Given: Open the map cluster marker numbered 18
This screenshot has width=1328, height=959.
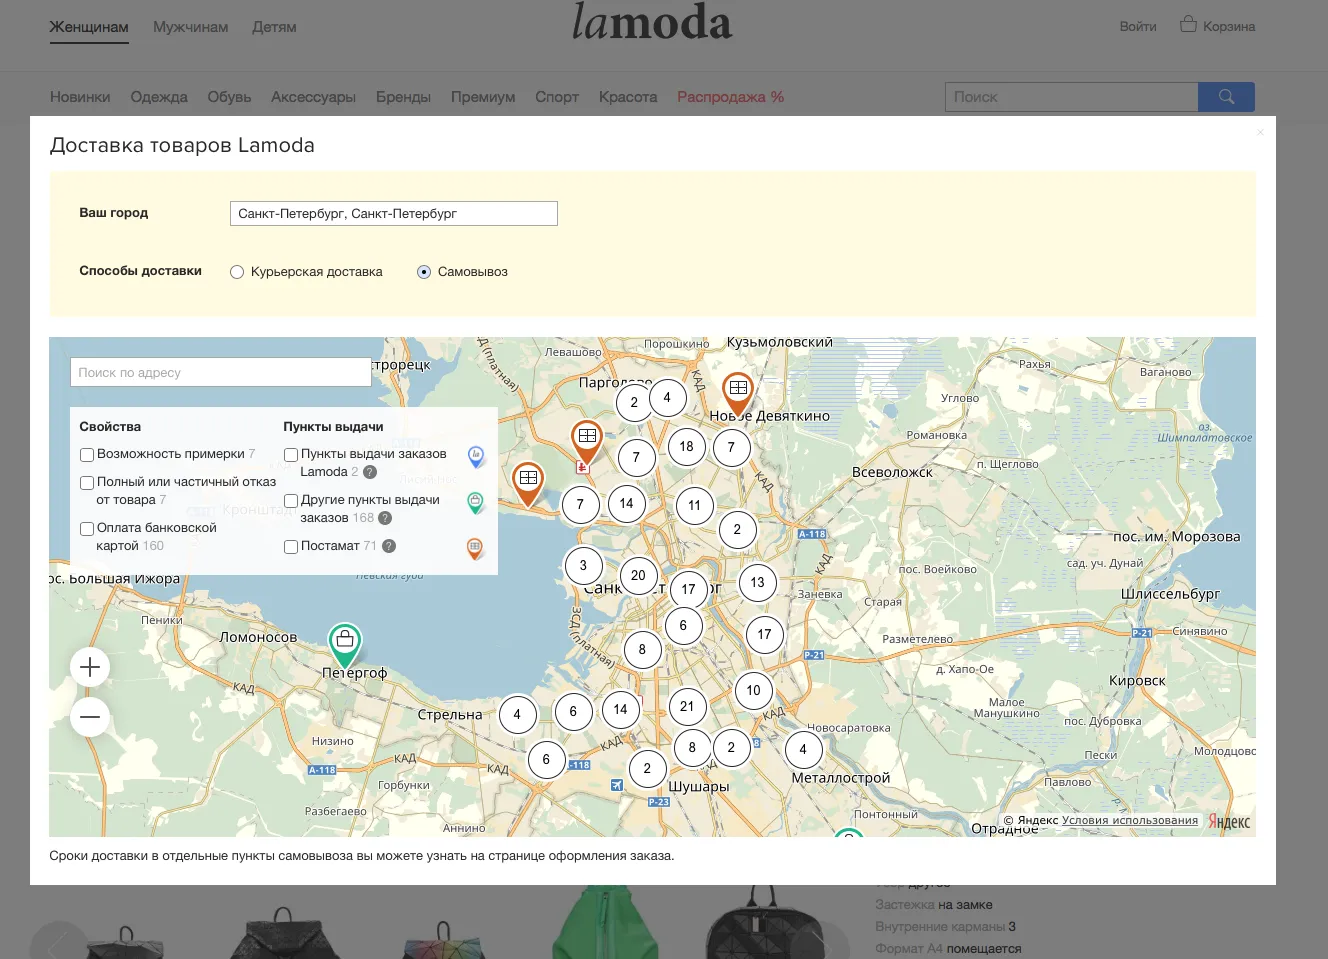Looking at the screenshot, I should (686, 446).
